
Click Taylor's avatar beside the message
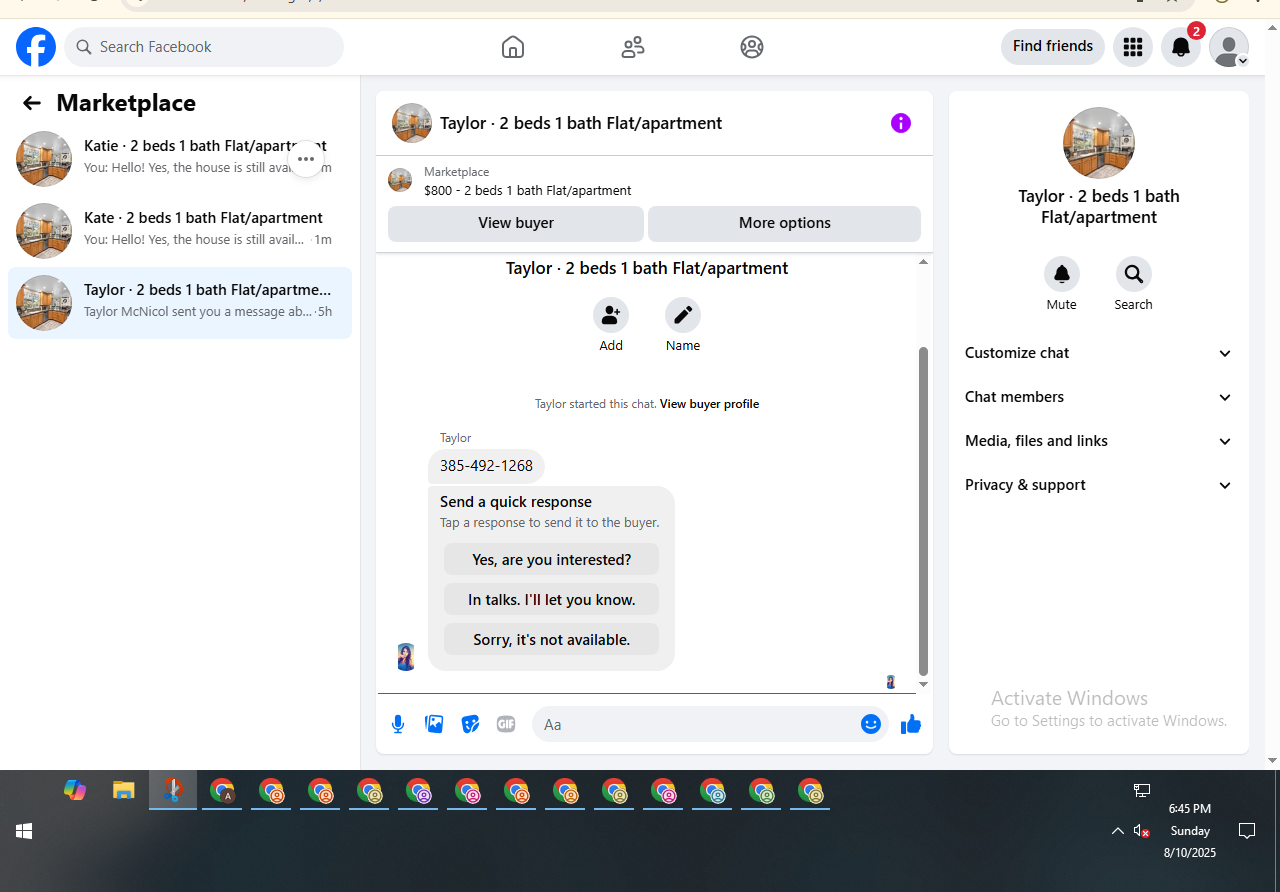(x=406, y=657)
